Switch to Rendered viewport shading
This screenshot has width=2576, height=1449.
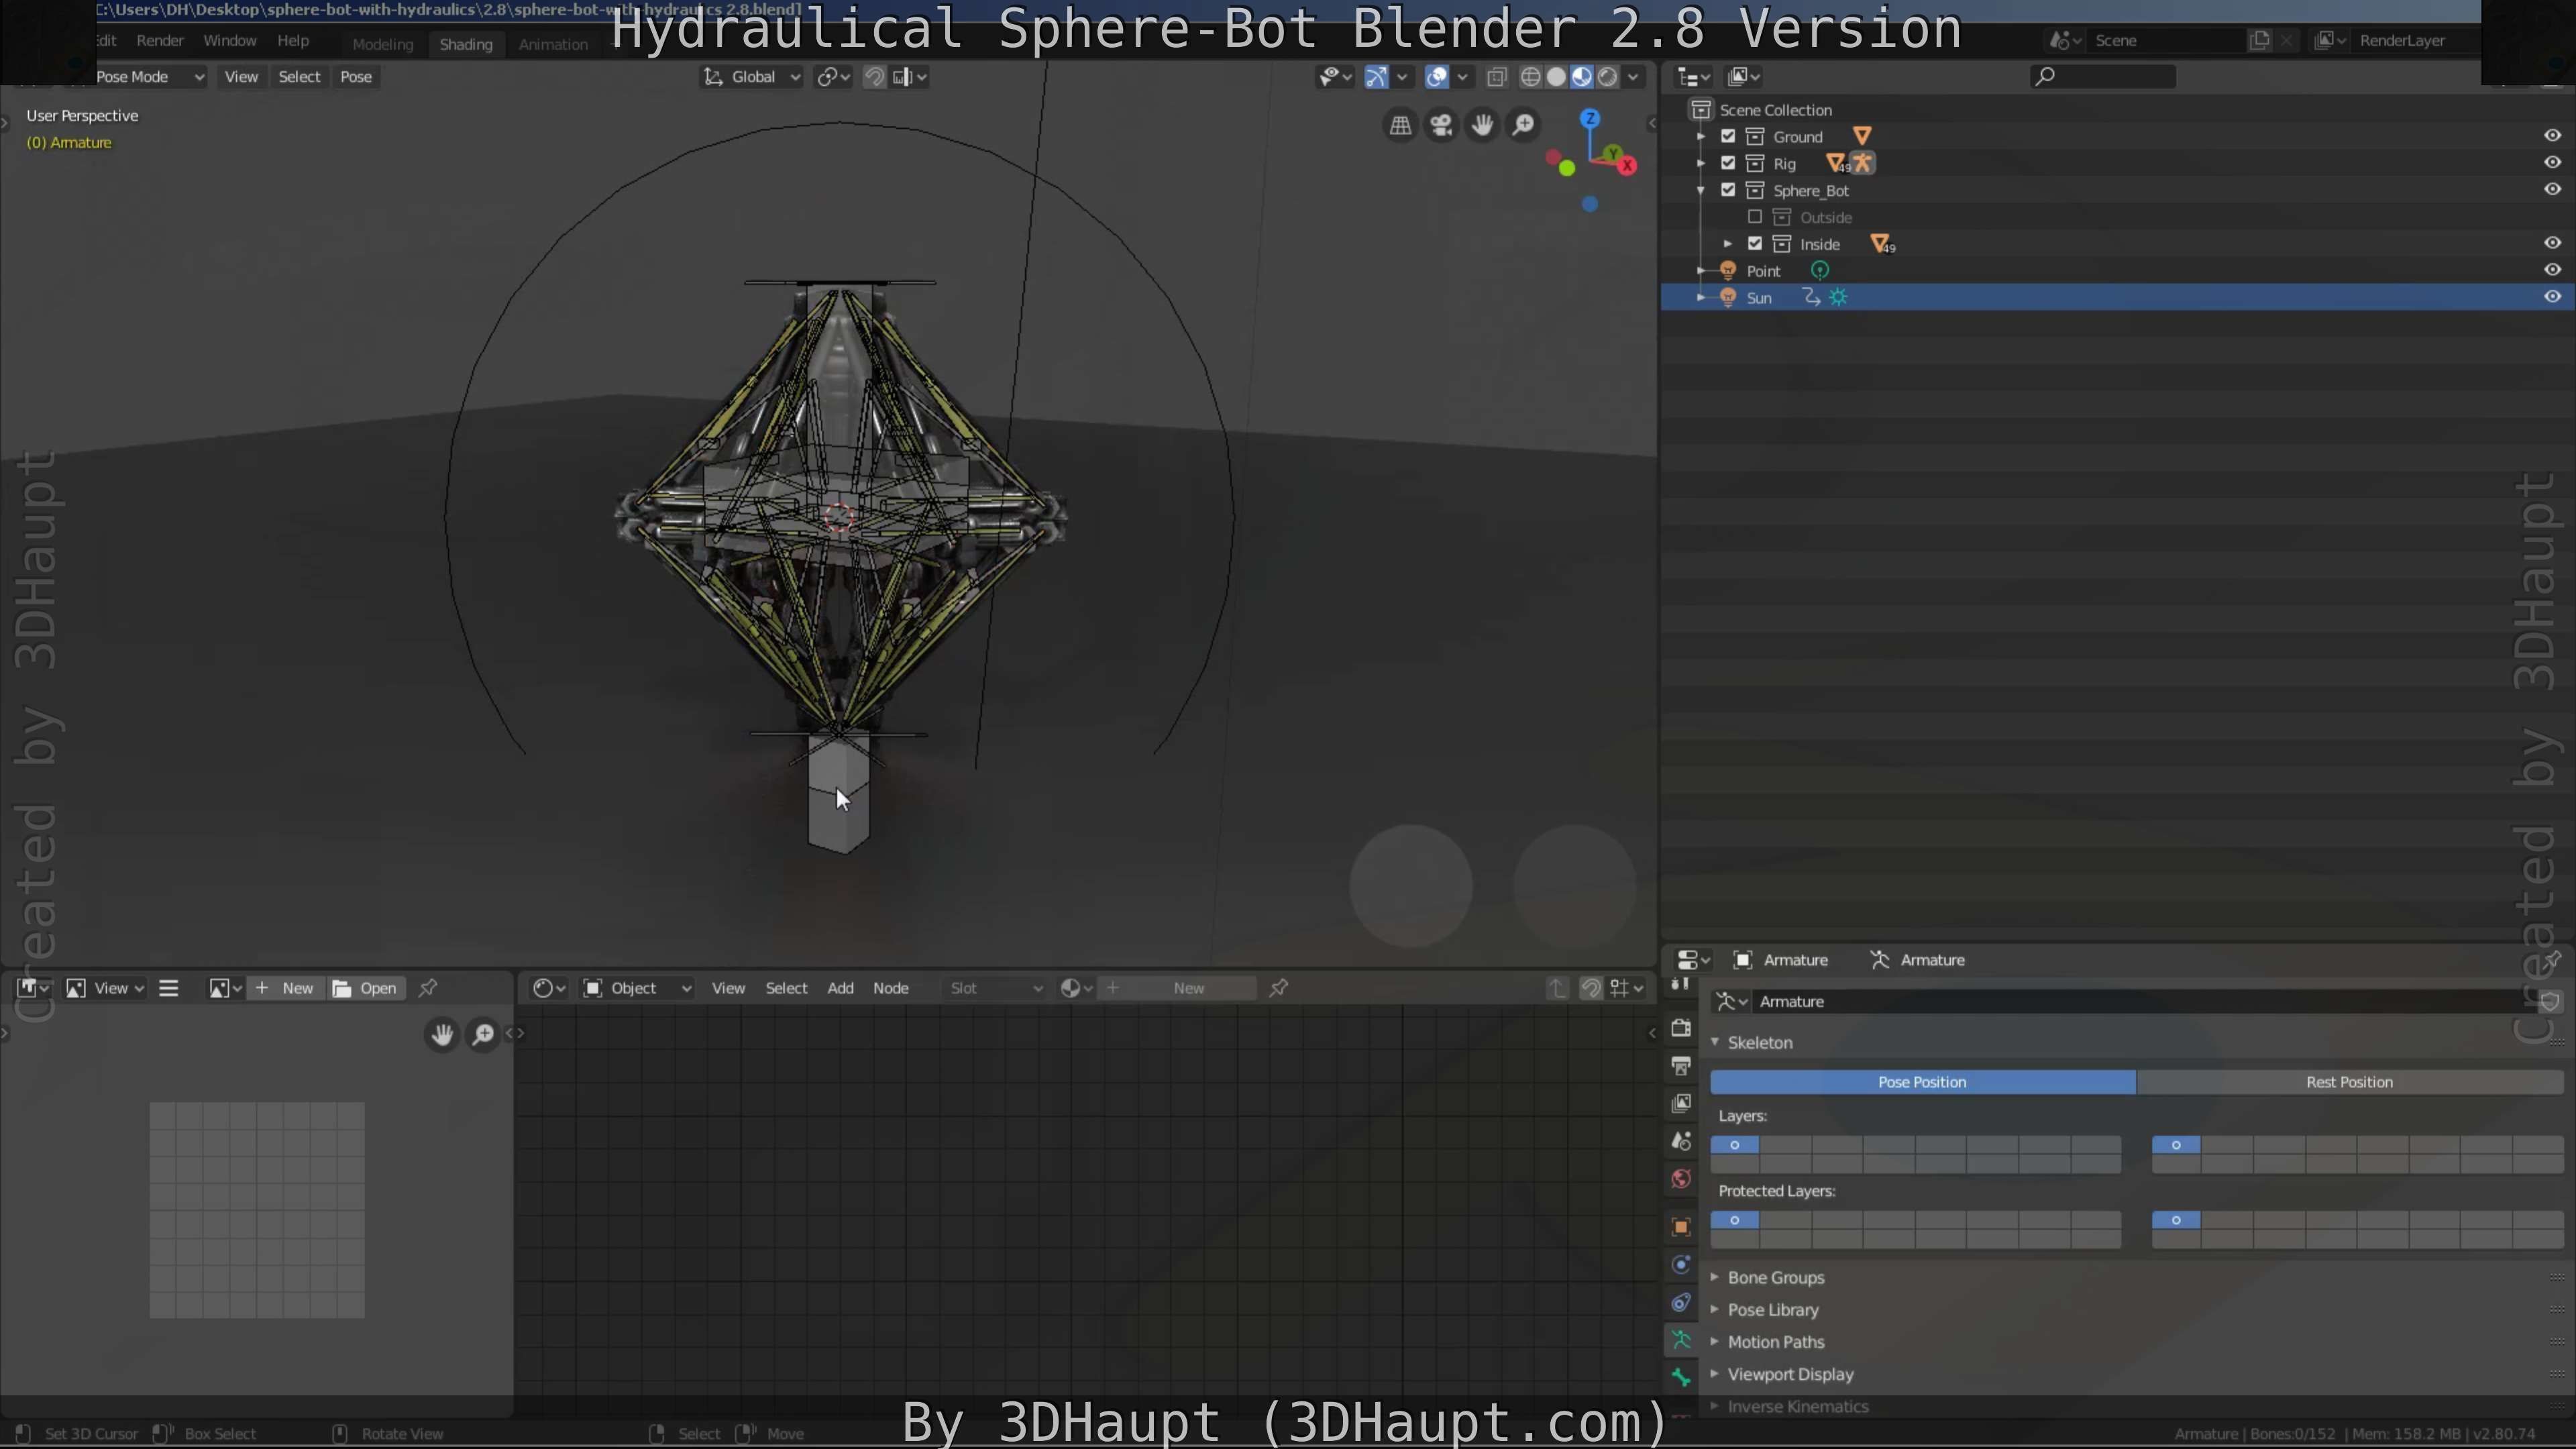coord(1607,77)
